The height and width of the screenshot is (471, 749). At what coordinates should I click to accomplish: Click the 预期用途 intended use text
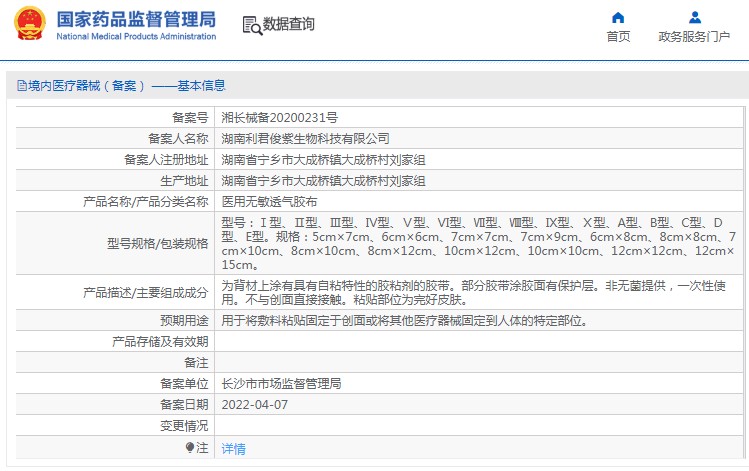(404, 321)
